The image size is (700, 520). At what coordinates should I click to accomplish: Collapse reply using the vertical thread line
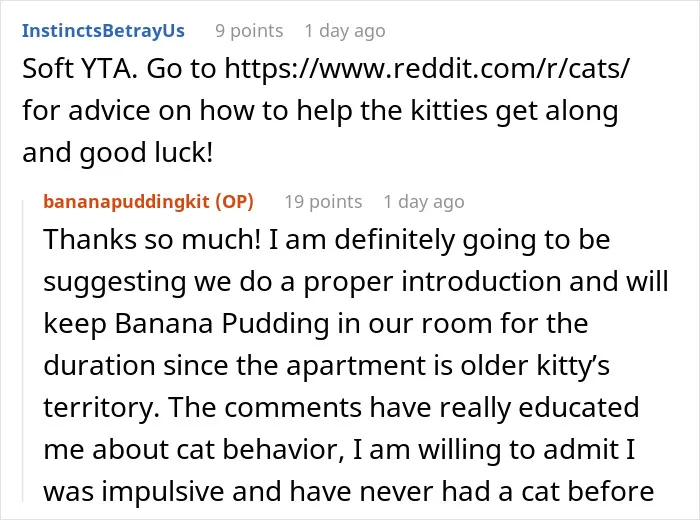click(x=23, y=350)
